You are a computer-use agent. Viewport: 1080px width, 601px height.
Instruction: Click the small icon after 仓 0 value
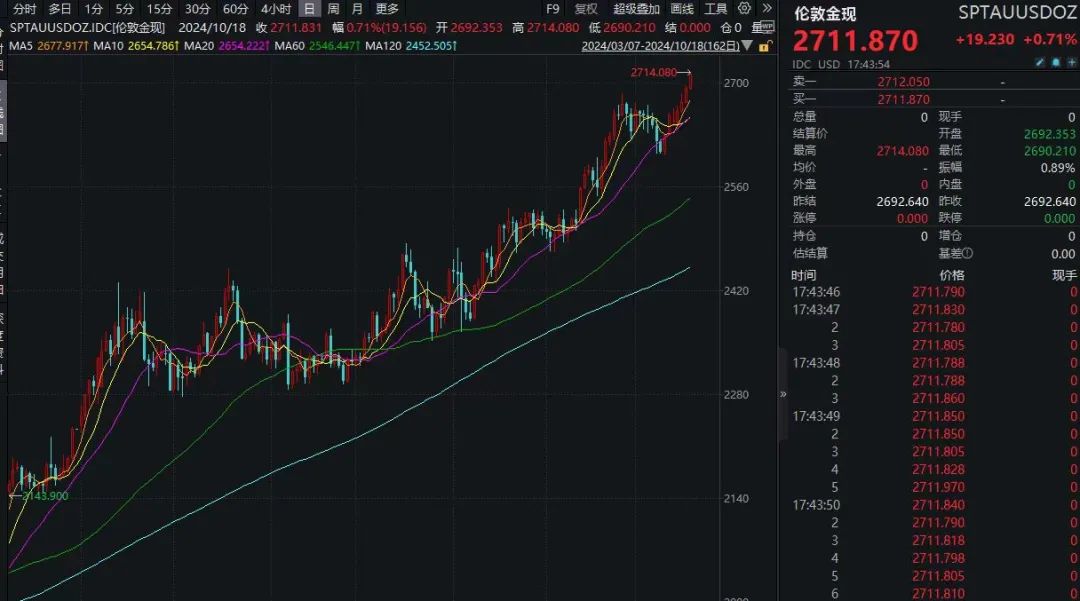[x=765, y=27]
